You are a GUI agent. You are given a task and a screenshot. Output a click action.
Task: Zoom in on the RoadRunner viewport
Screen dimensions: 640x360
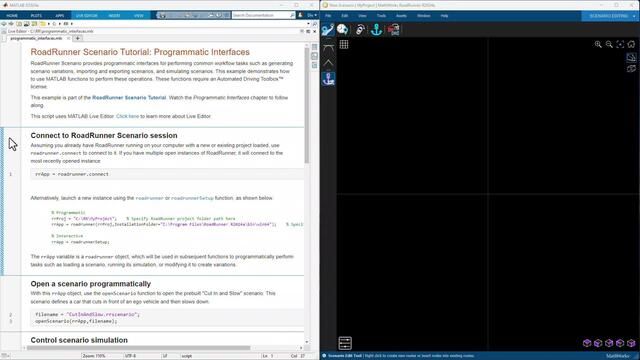point(598,44)
